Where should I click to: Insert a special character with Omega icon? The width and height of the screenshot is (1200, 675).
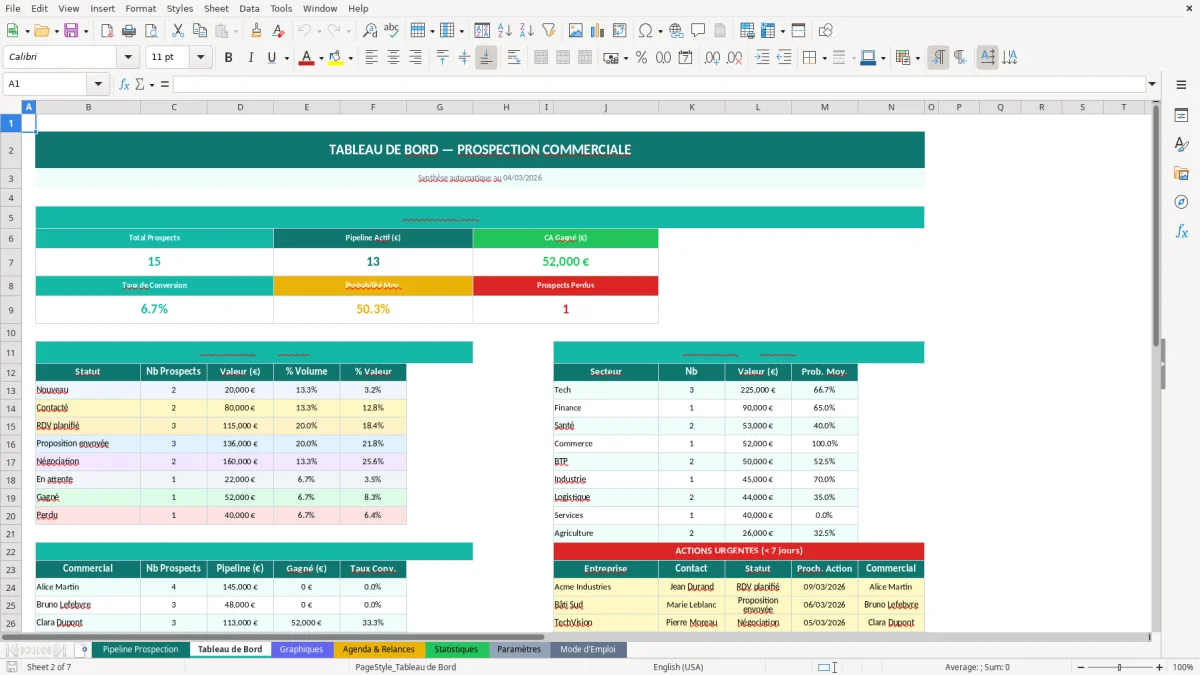pyautogui.click(x=645, y=31)
